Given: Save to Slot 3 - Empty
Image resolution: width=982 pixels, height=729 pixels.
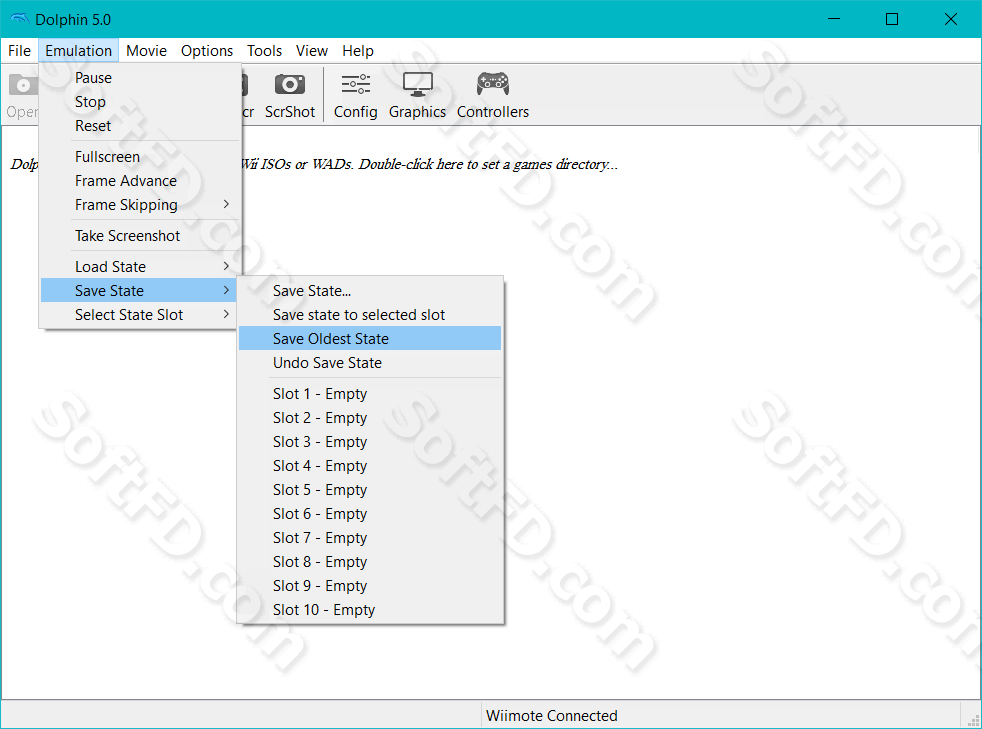Looking at the screenshot, I should click(x=370, y=442).
